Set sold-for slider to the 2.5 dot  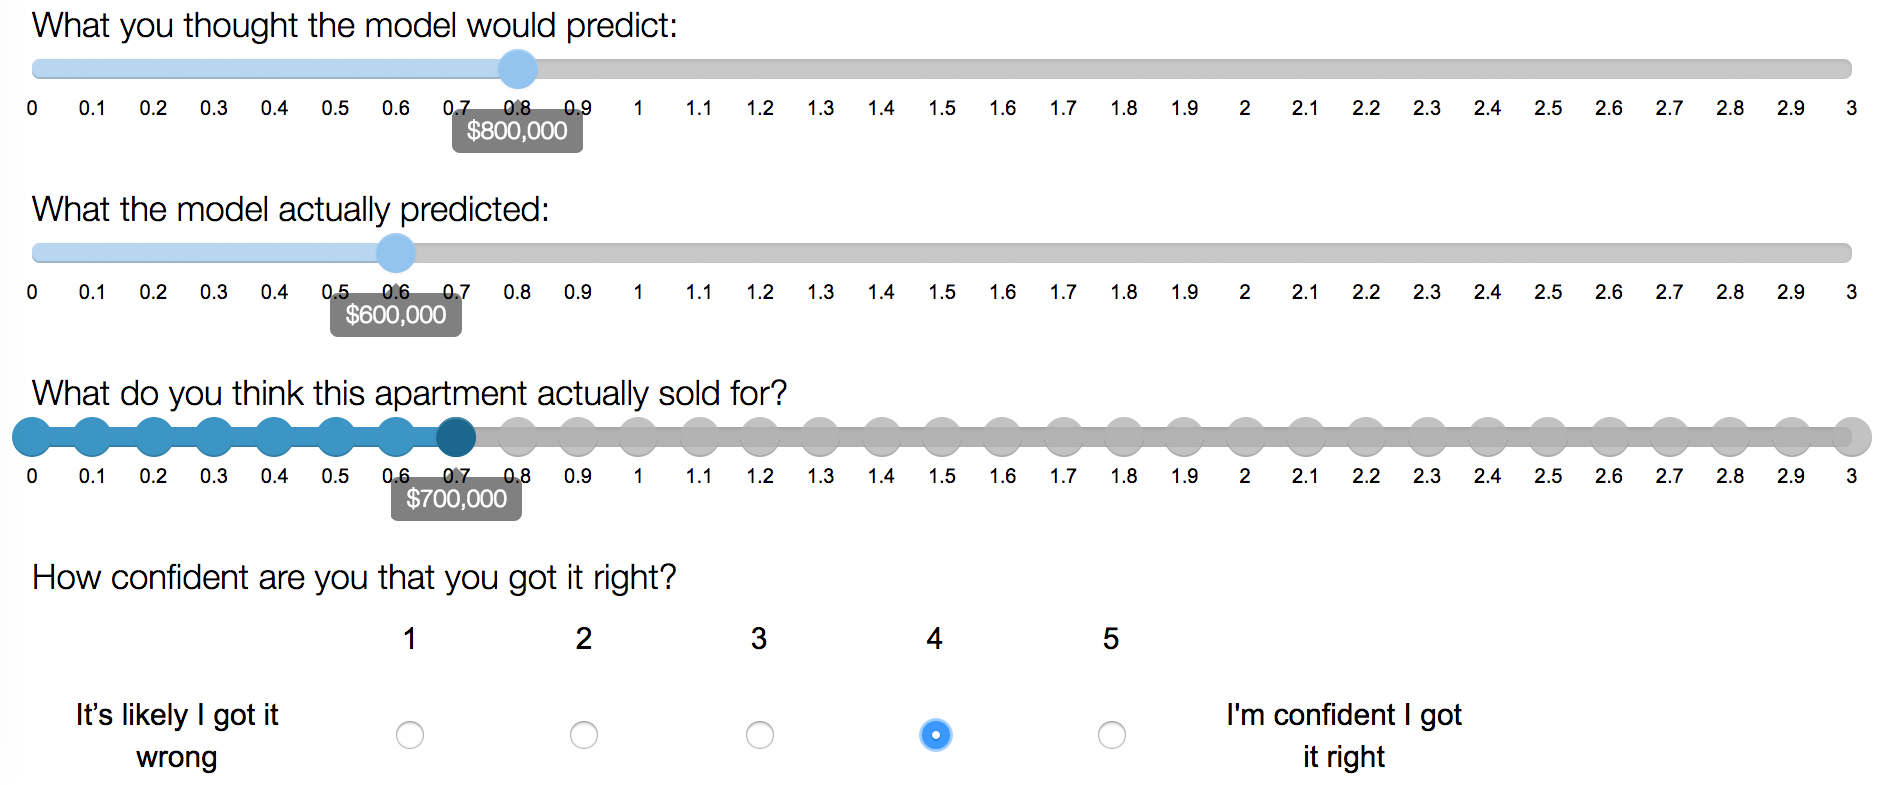pyautogui.click(x=1549, y=437)
